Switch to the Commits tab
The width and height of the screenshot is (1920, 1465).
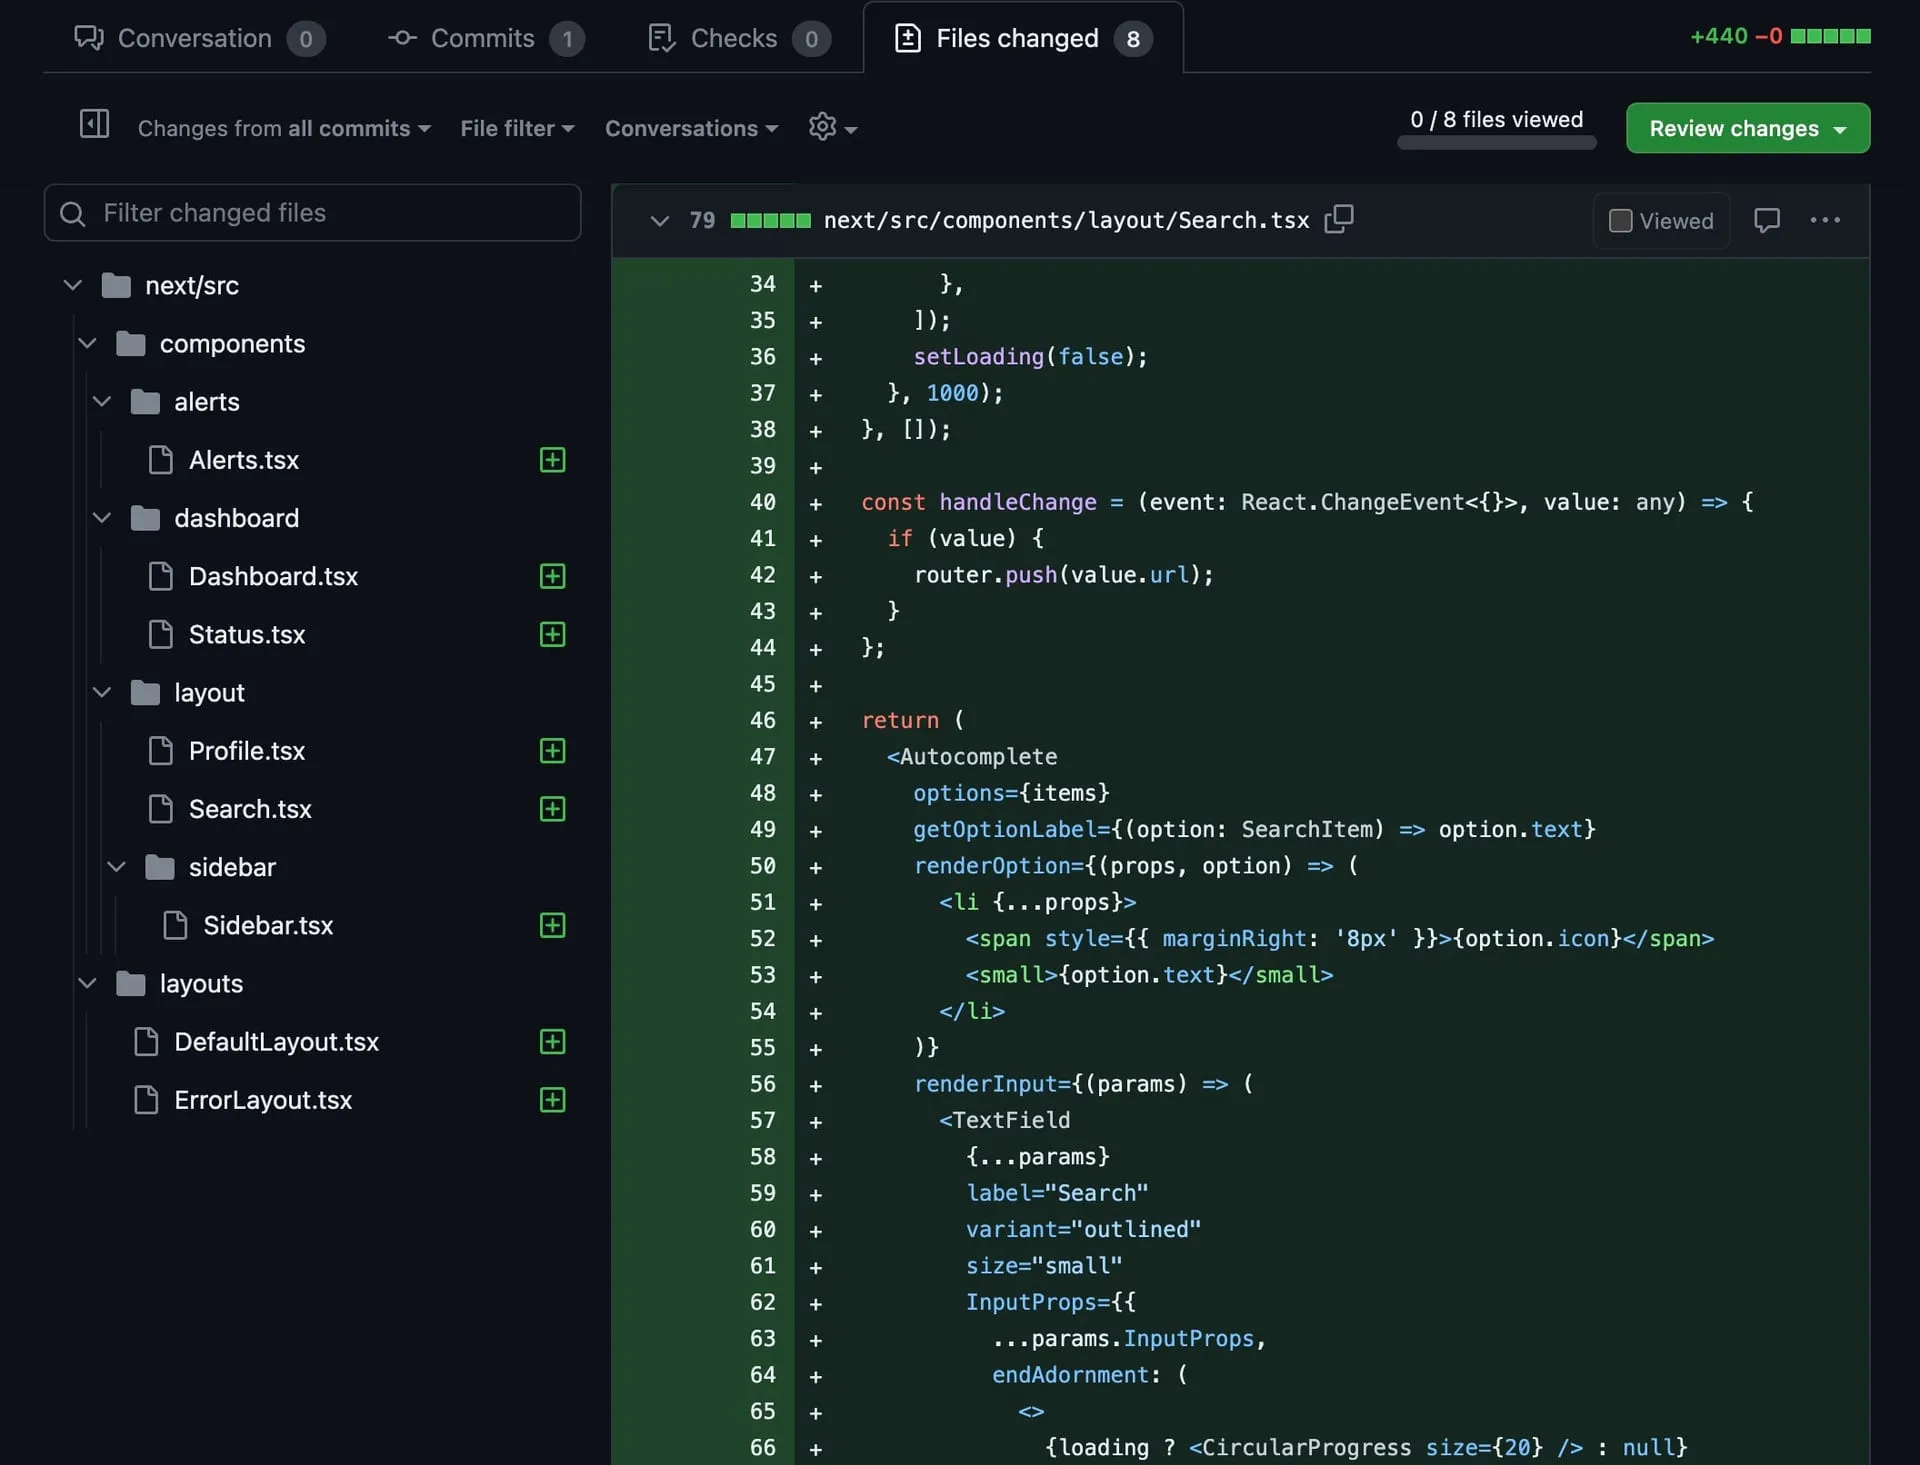485,38
